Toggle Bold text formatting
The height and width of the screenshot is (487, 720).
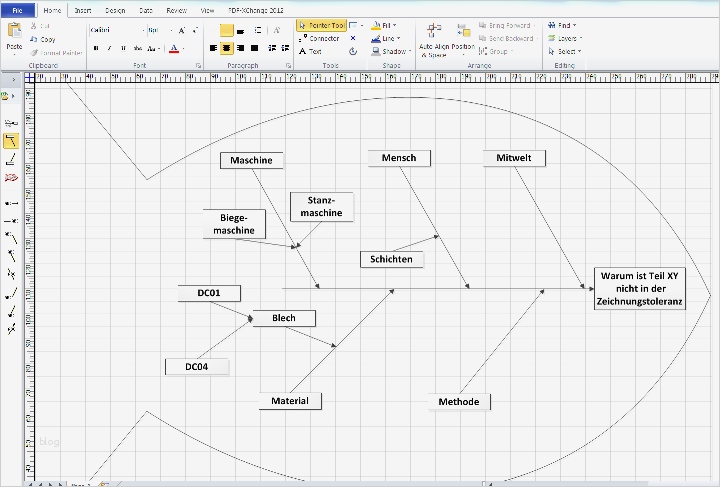coord(96,48)
